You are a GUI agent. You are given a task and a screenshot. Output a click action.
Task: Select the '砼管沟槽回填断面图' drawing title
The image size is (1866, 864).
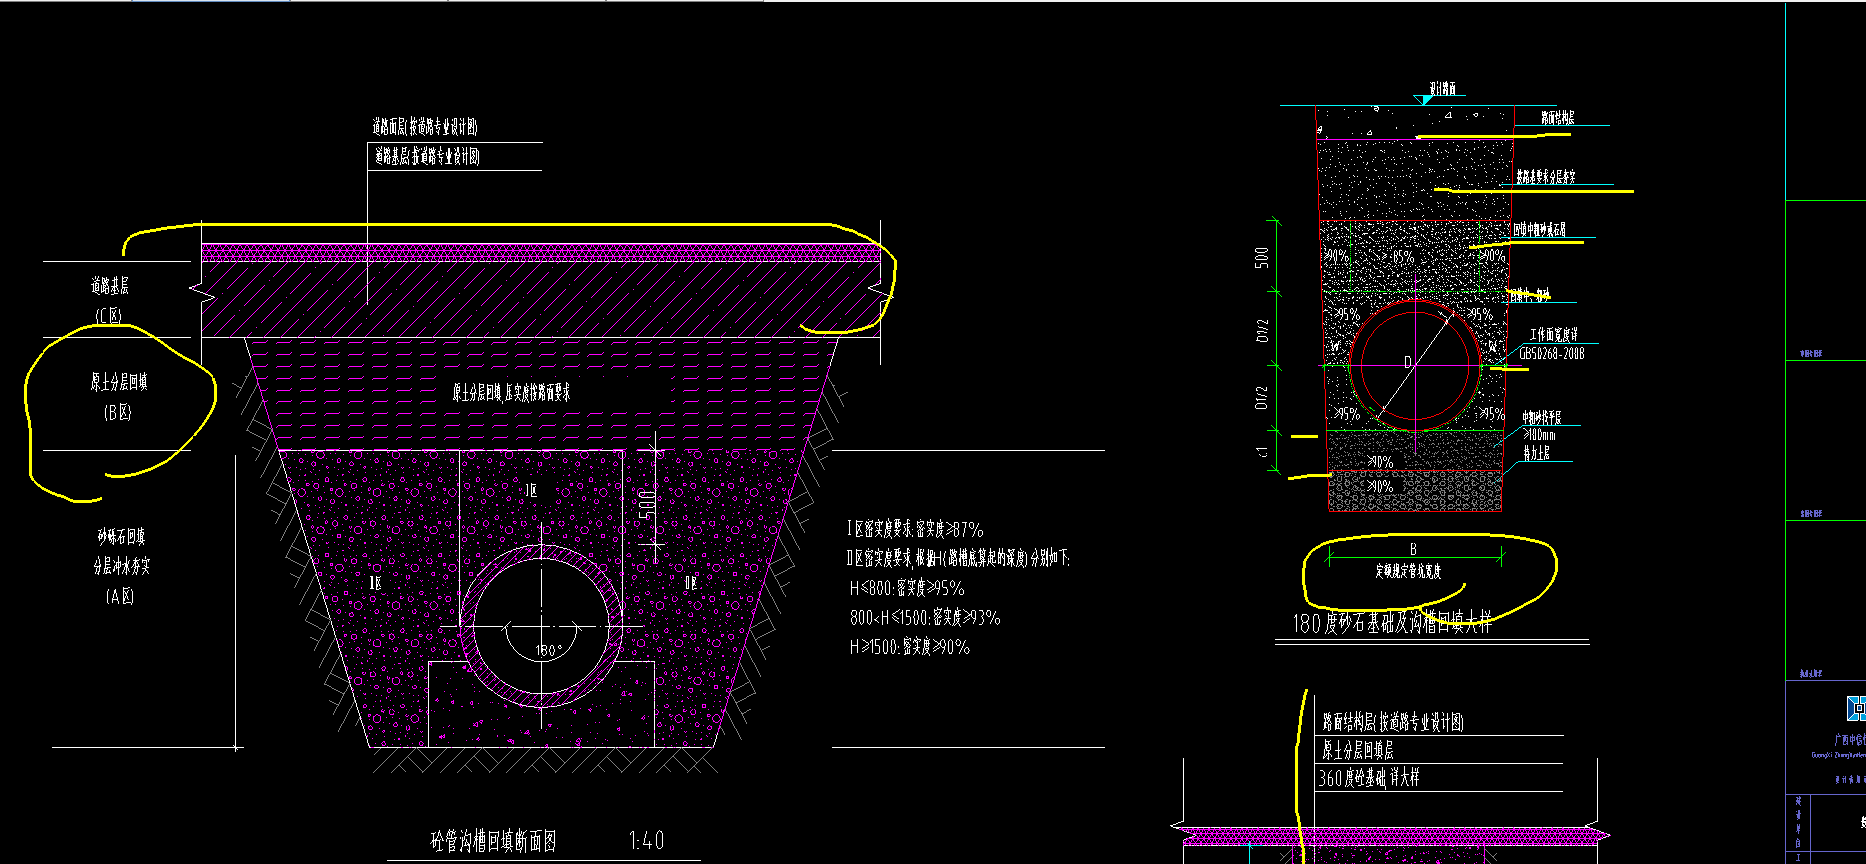493,841
